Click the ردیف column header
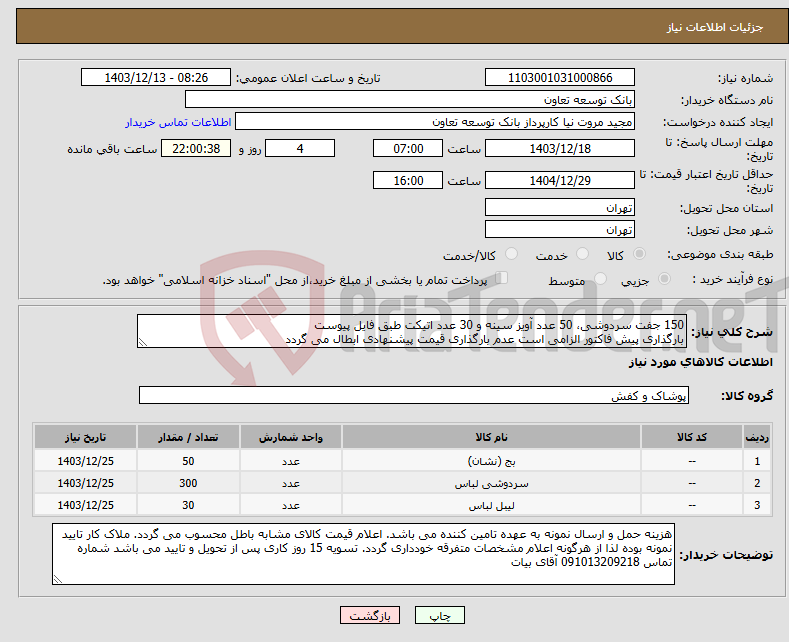This screenshot has width=789, height=642. tap(757, 437)
